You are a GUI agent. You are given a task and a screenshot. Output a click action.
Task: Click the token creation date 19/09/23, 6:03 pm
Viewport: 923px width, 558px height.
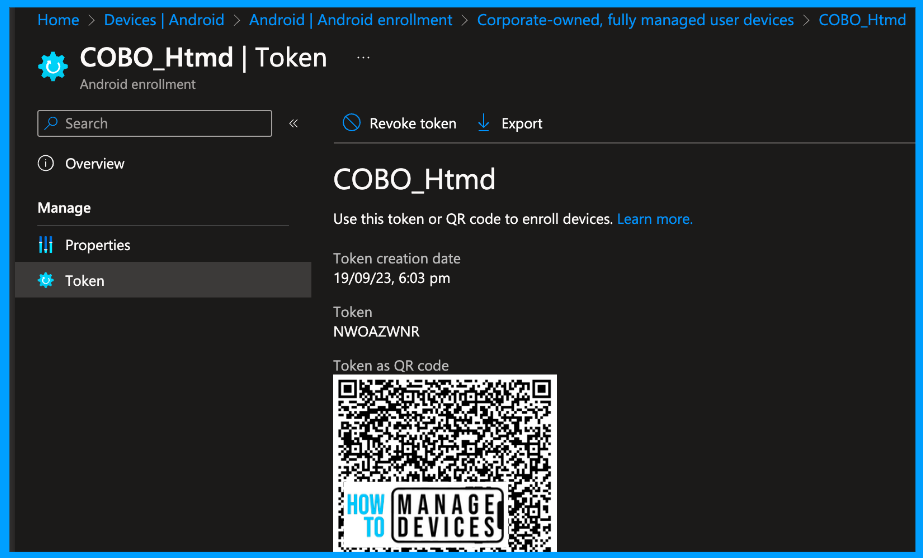[x=391, y=278]
